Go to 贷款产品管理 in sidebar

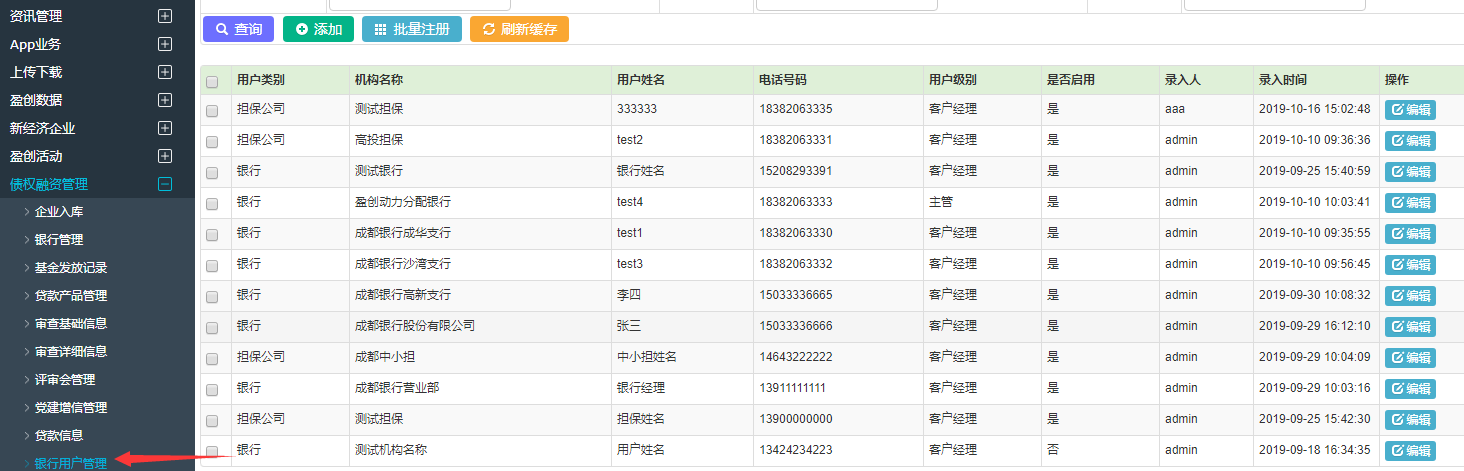point(71,296)
